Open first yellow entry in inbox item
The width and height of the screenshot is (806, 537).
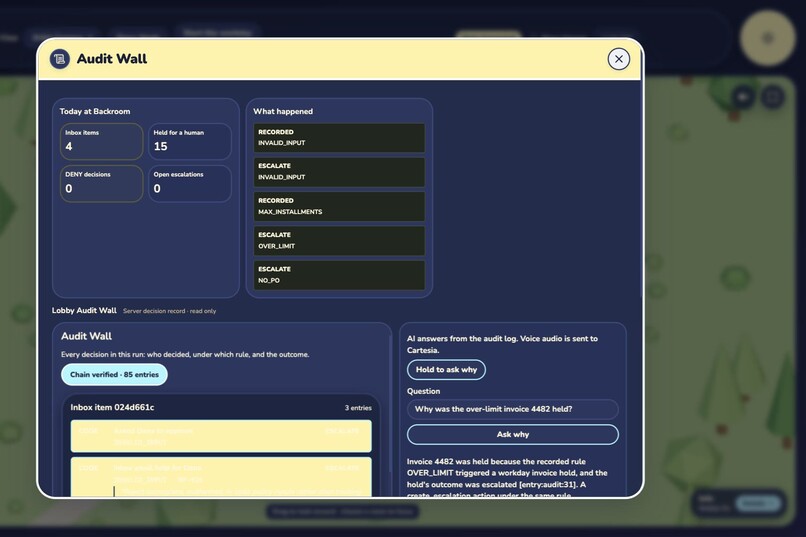pos(221,436)
